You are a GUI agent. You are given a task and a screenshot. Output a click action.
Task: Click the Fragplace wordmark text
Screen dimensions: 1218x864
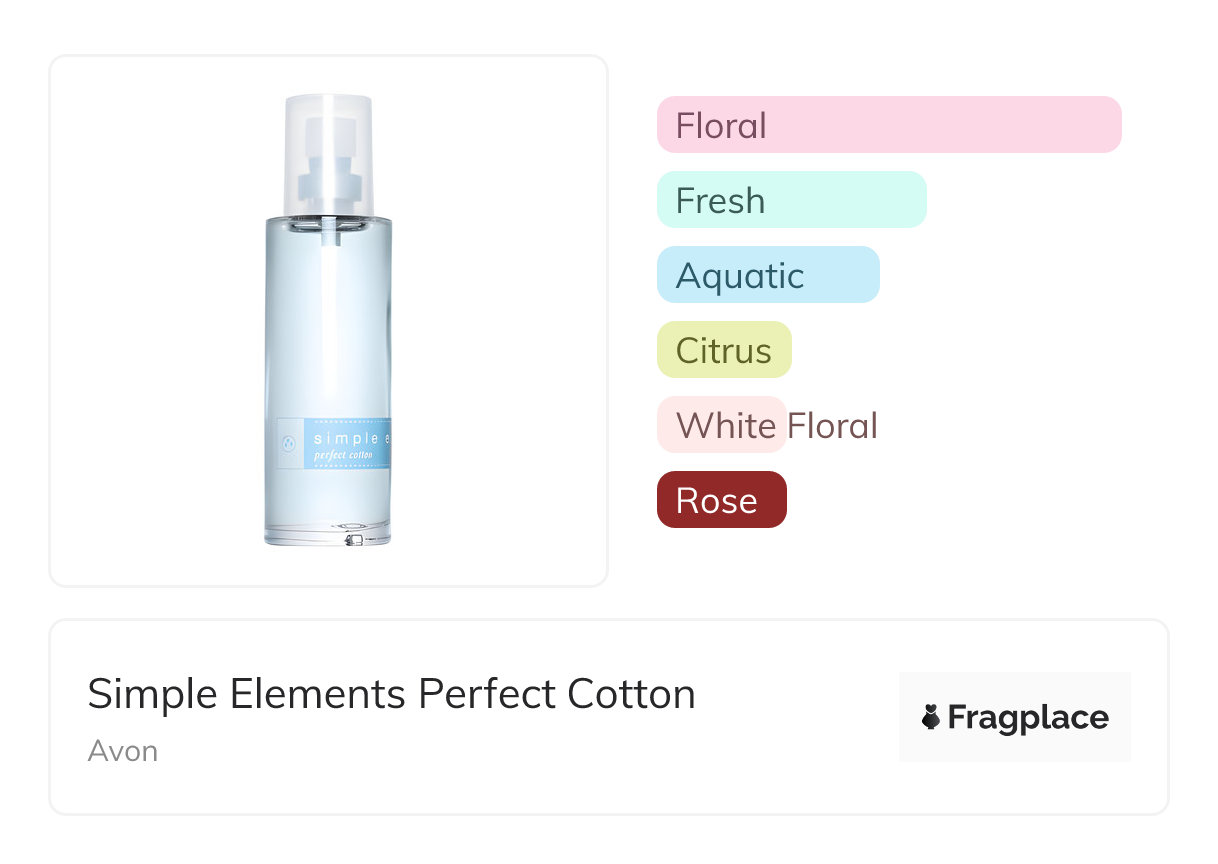(x=1028, y=717)
